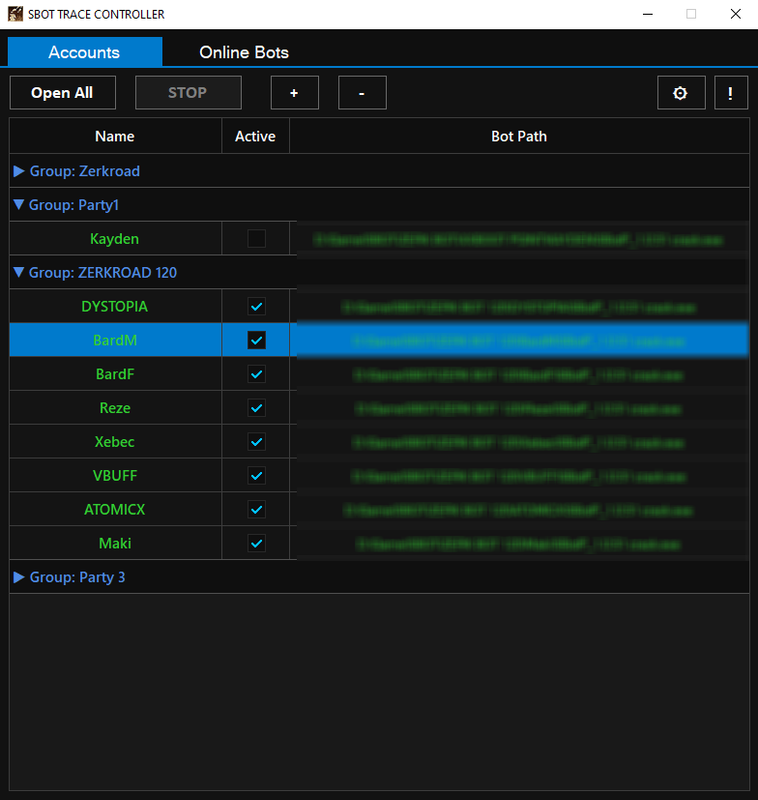The height and width of the screenshot is (800, 758).
Task: Uncheck Active checkbox for Reze
Action: [257, 408]
